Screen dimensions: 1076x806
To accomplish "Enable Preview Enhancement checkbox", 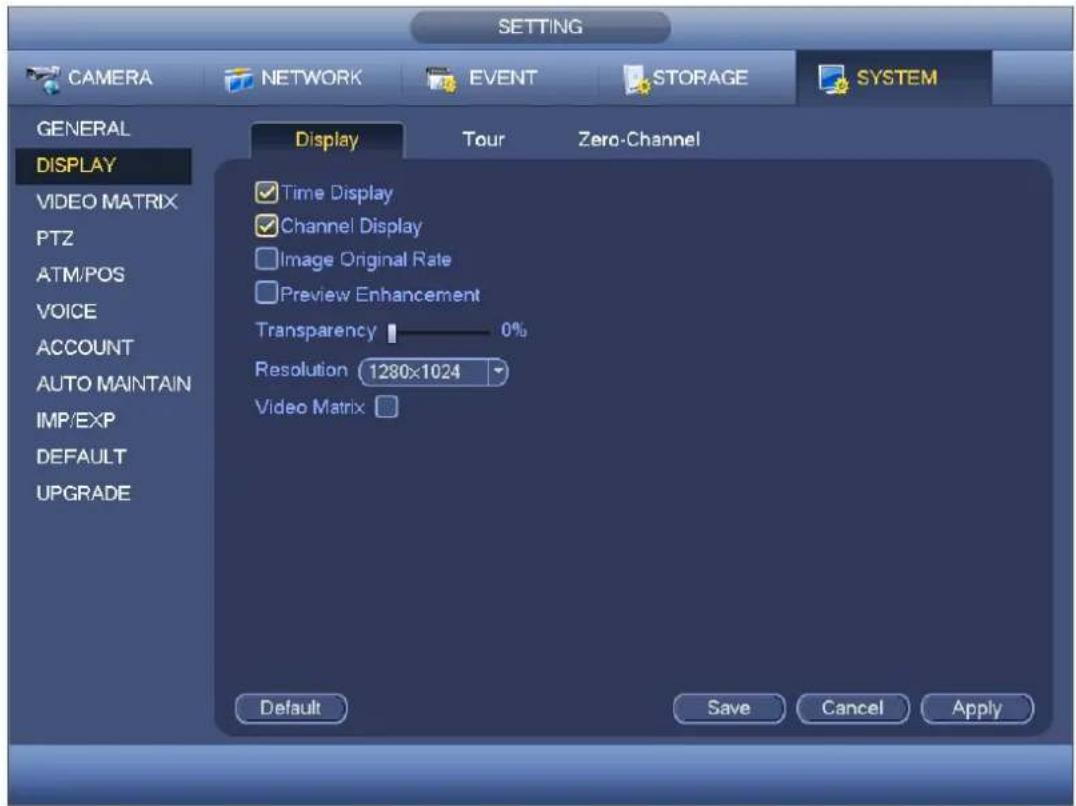I will tap(266, 293).
